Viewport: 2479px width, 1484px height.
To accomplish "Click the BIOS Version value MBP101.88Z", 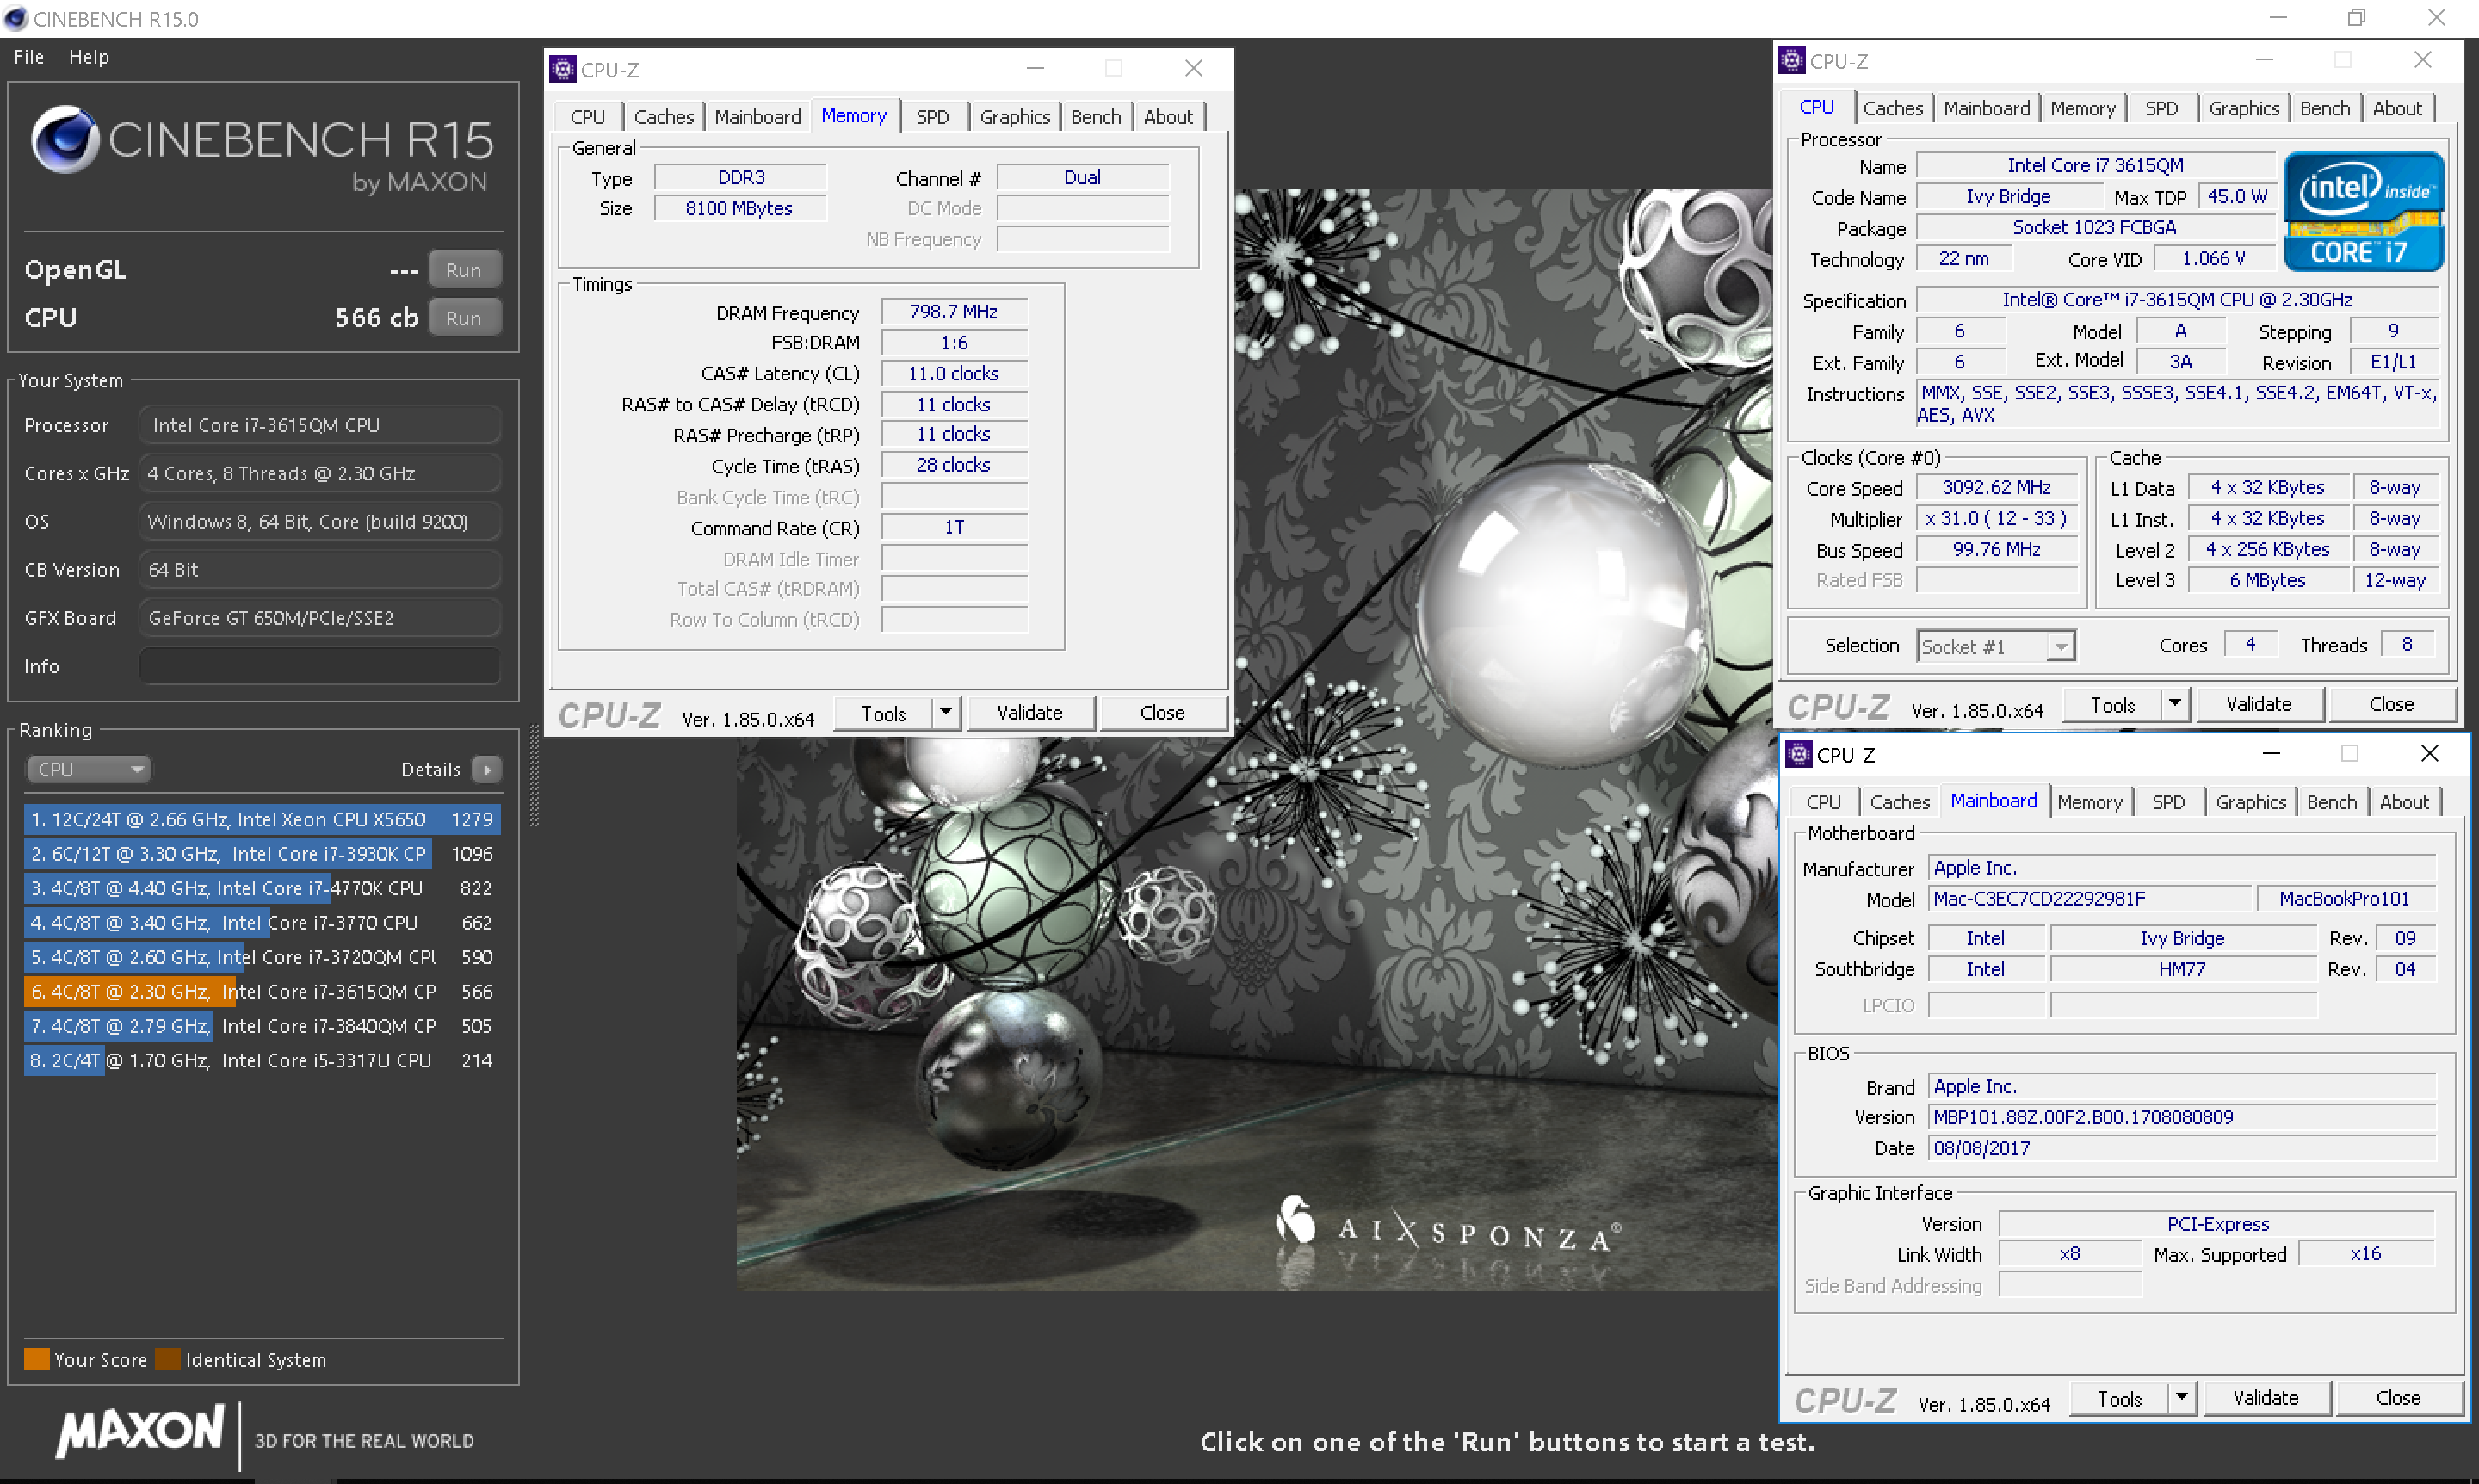I will tap(2182, 1118).
